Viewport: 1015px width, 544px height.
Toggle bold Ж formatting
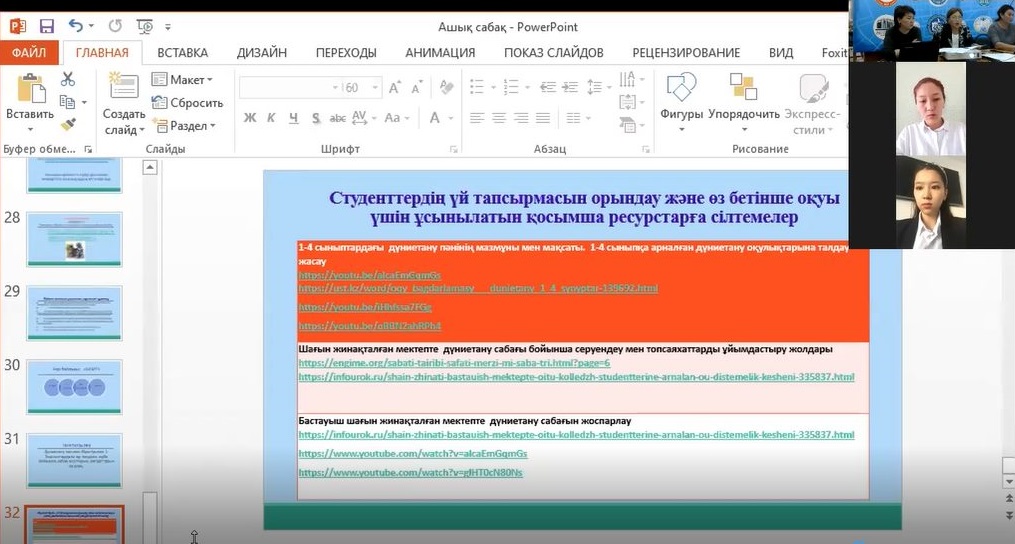click(x=250, y=118)
